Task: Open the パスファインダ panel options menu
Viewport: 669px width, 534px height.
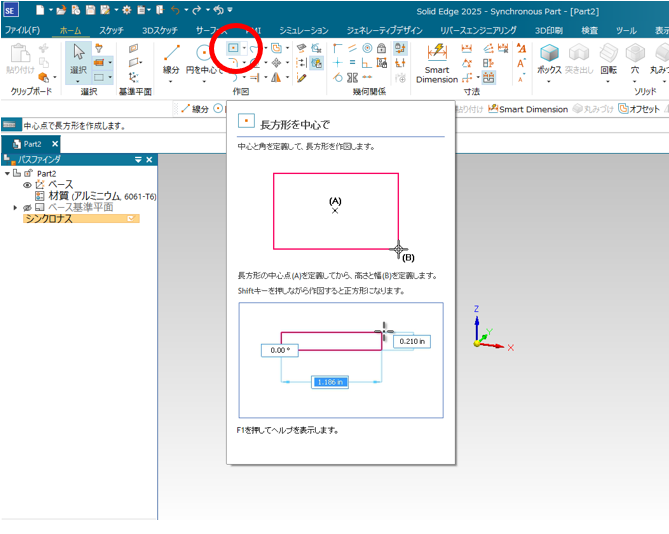Action: coord(138,160)
